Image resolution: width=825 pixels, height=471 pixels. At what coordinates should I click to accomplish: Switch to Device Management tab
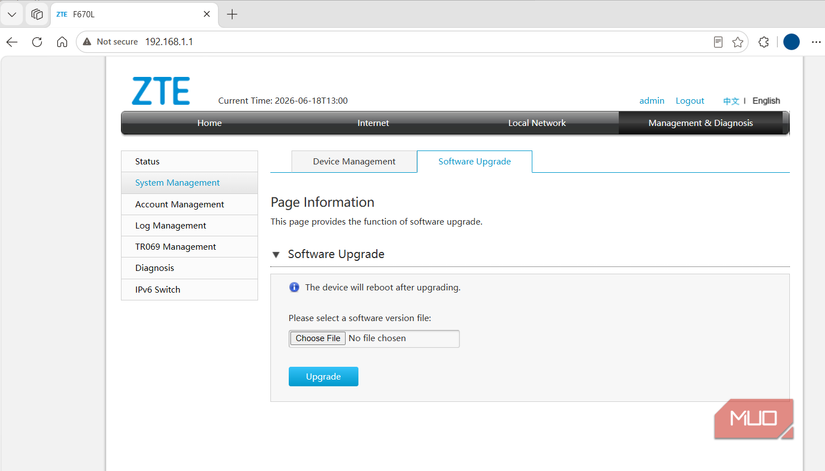pos(354,162)
